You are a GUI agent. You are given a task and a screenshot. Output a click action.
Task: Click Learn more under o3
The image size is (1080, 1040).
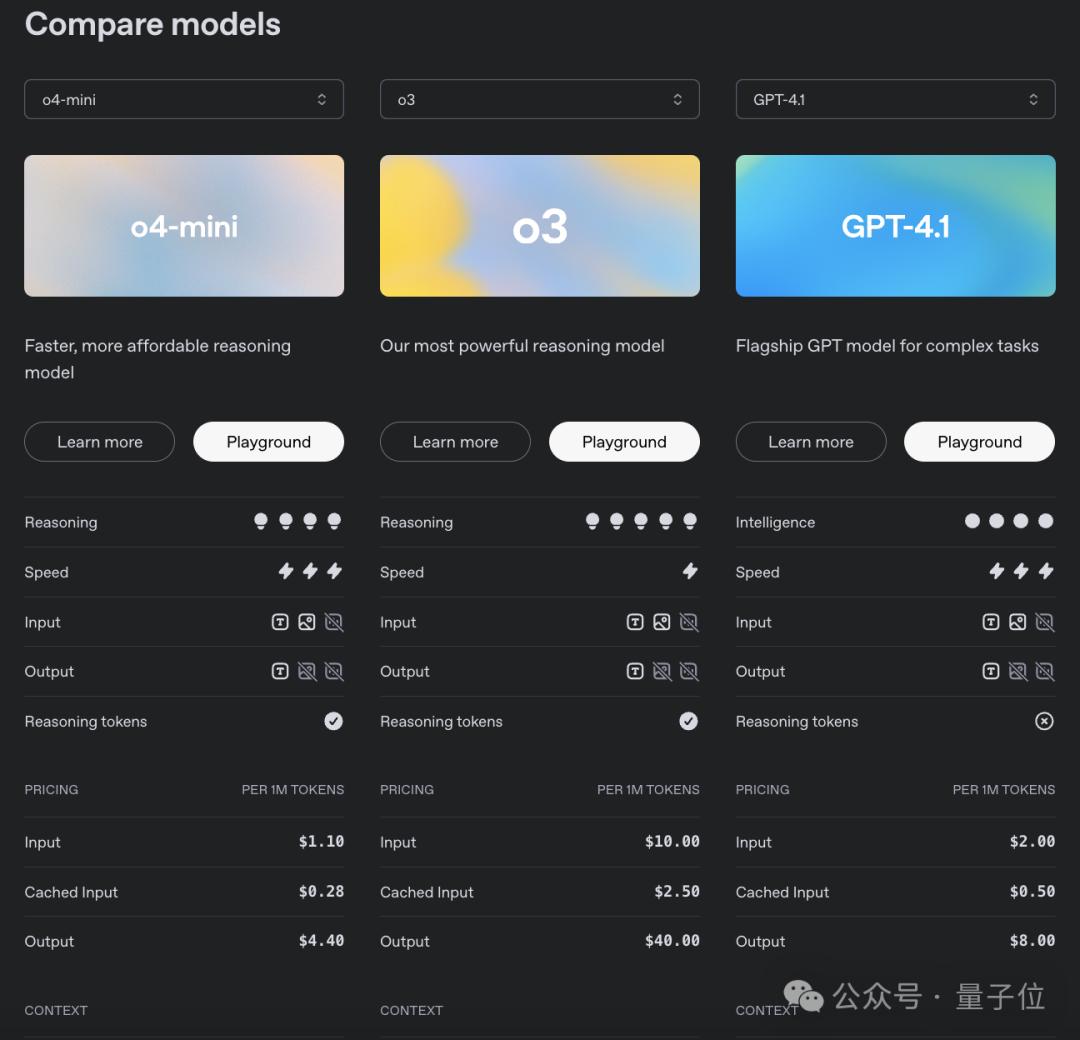tap(455, 441)
